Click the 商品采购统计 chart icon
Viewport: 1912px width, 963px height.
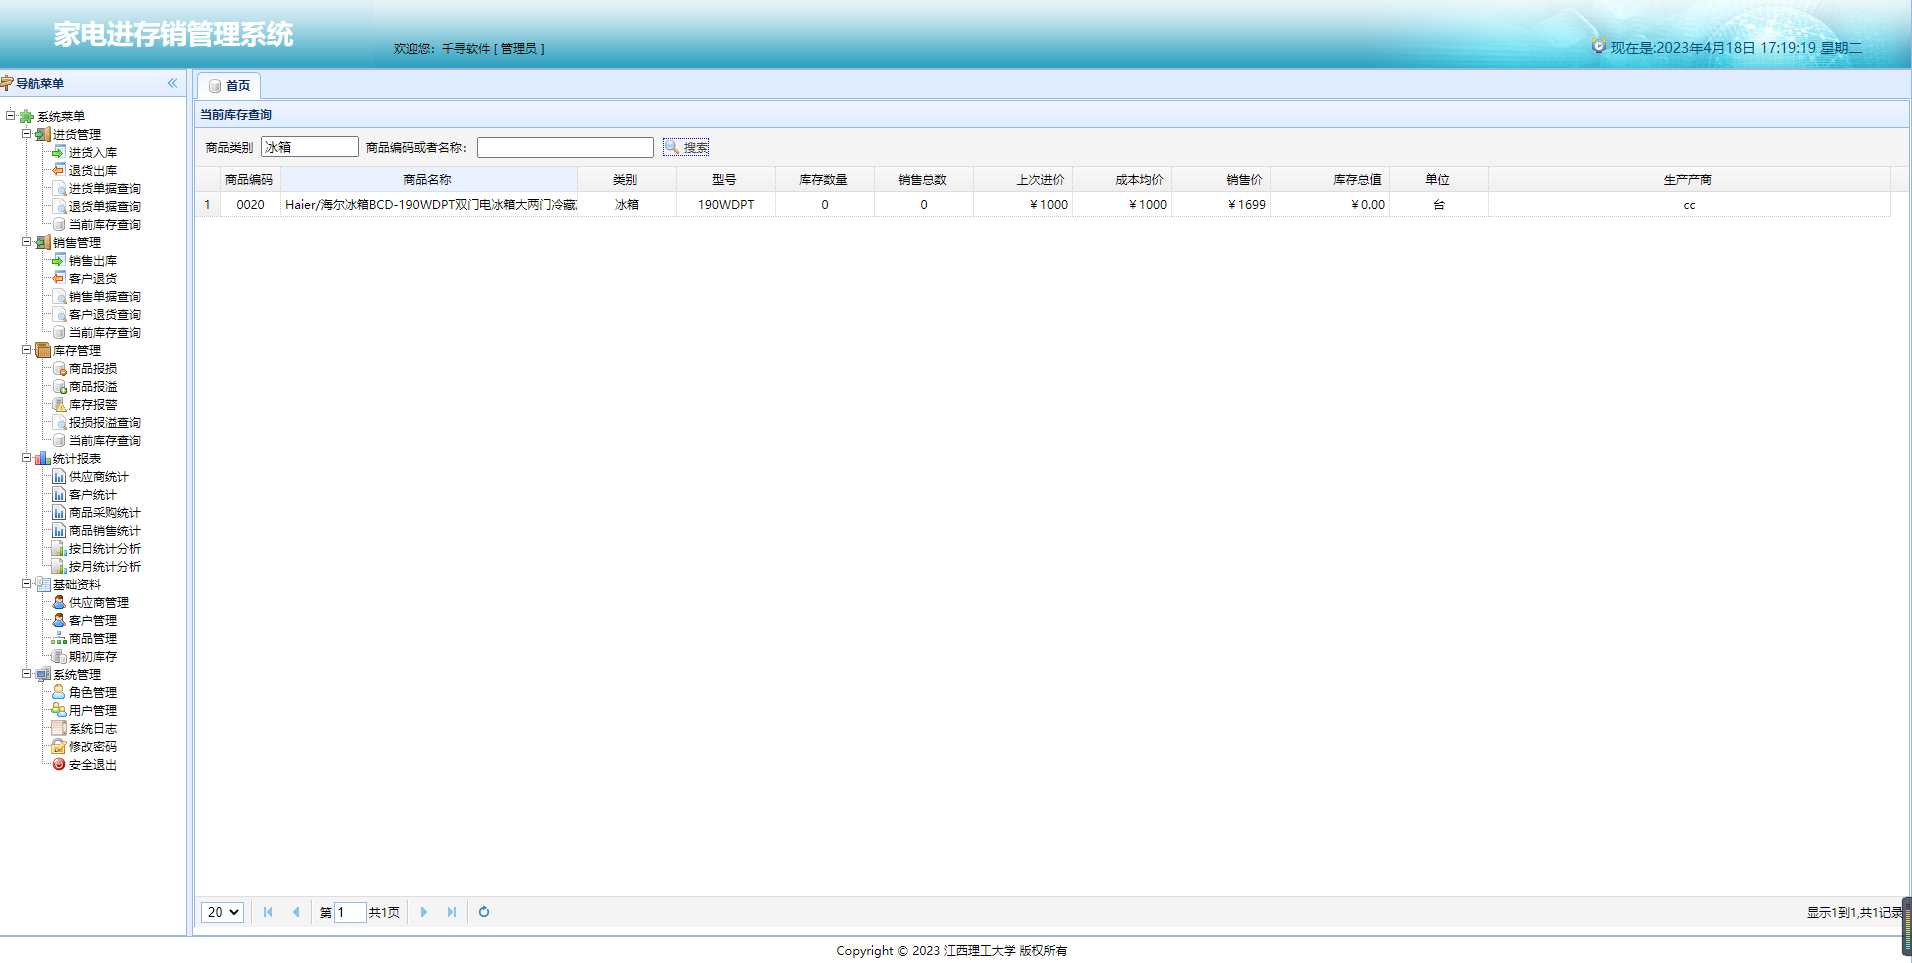(59, 512)
